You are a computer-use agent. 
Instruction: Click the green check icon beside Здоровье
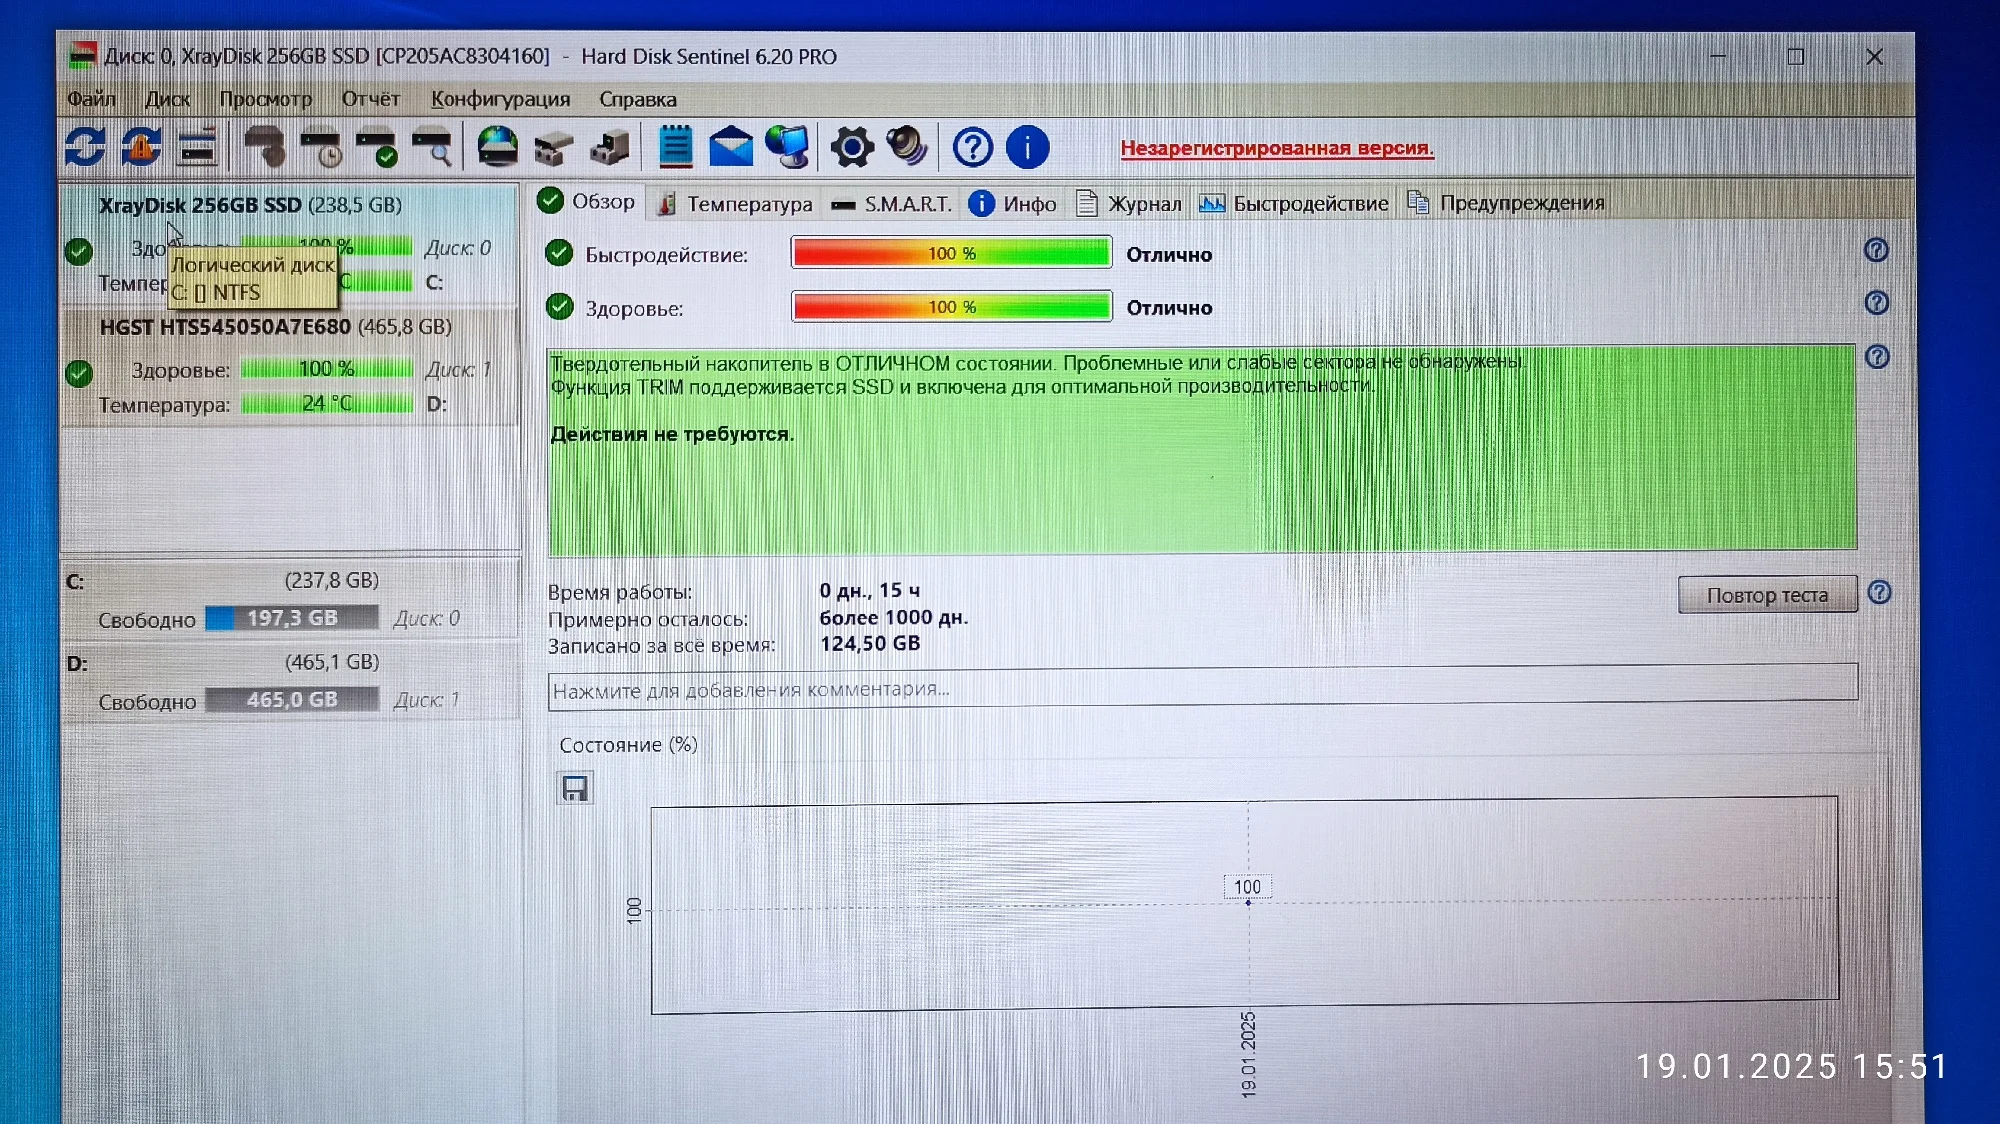560,307
